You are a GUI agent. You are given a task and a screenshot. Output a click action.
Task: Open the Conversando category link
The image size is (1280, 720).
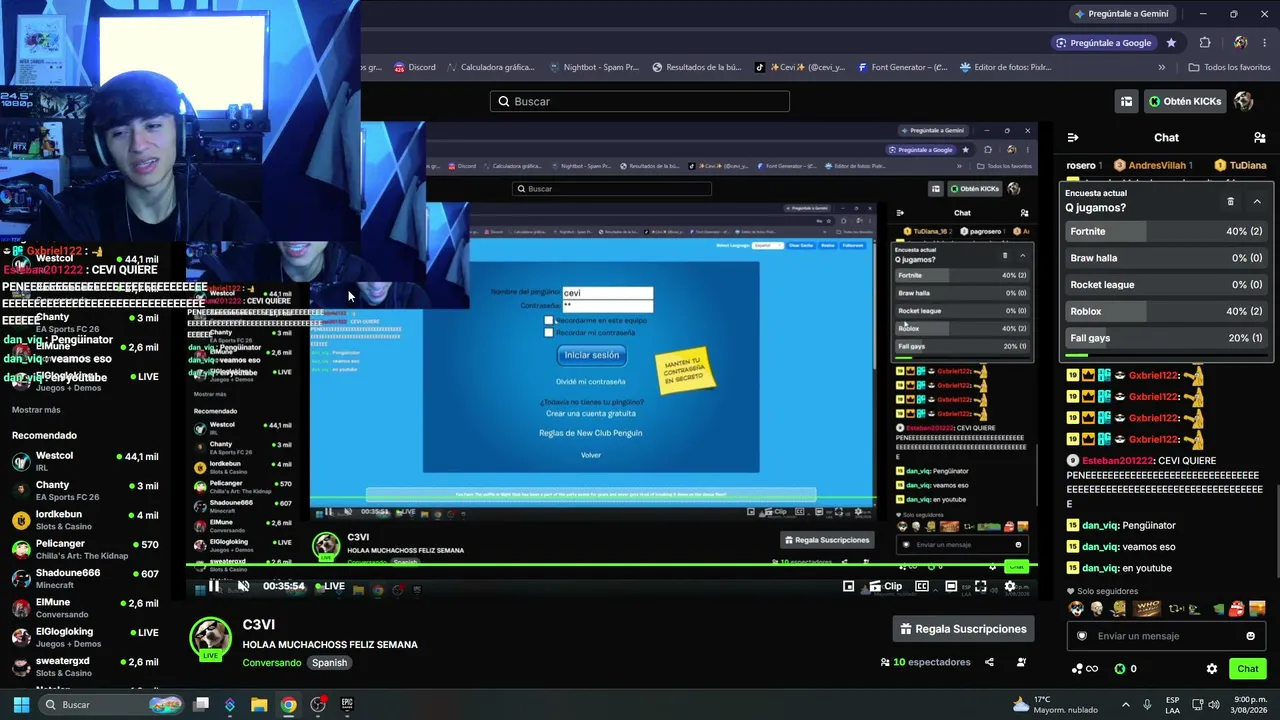[x=271, y=663]
